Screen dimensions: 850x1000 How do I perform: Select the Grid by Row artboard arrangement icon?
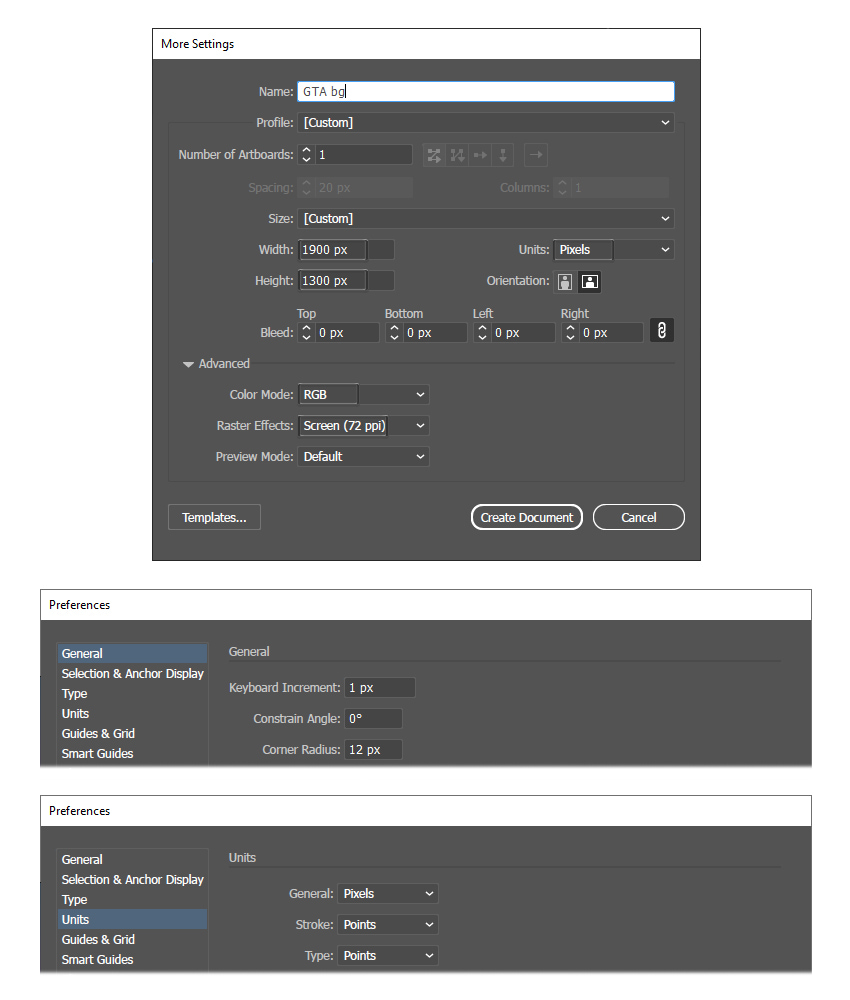point(434,155)
